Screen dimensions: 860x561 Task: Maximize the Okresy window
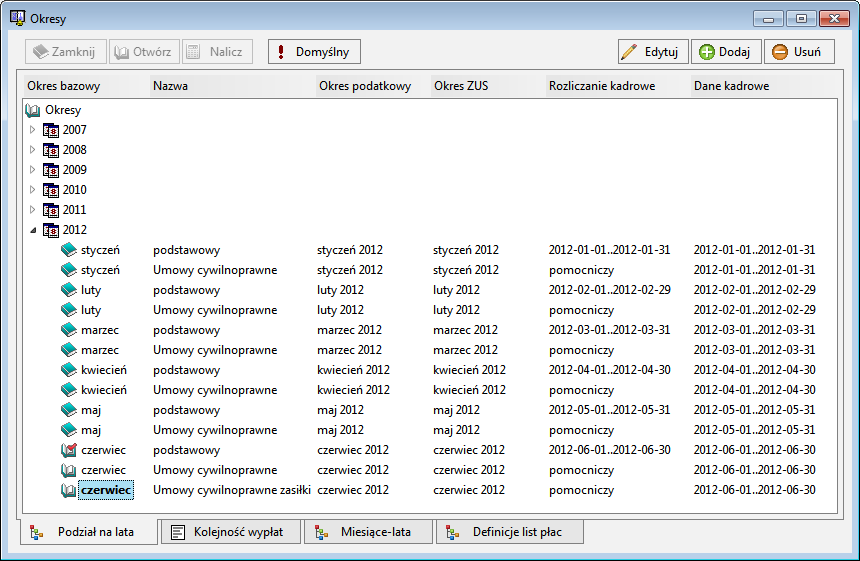[801, 19]
